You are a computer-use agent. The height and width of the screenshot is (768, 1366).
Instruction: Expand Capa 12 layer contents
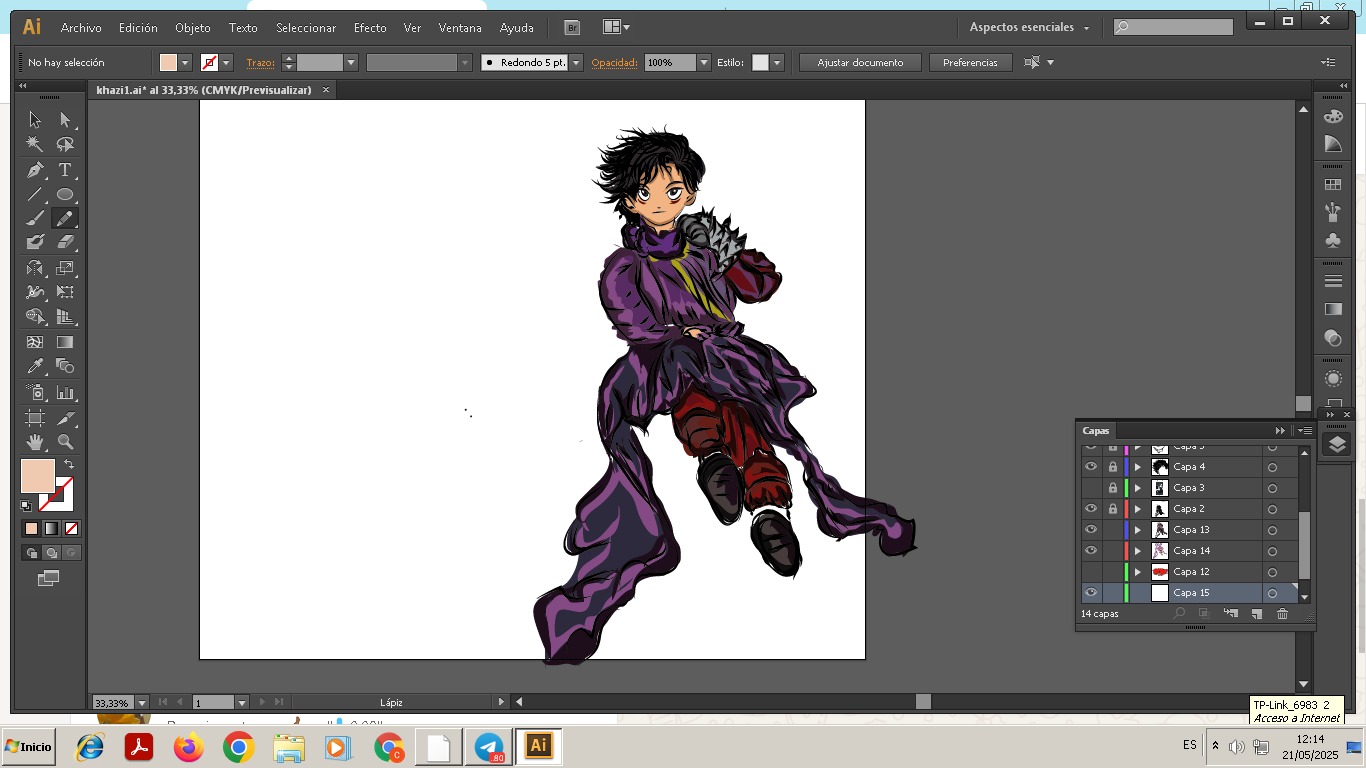tap(1137, 572)
